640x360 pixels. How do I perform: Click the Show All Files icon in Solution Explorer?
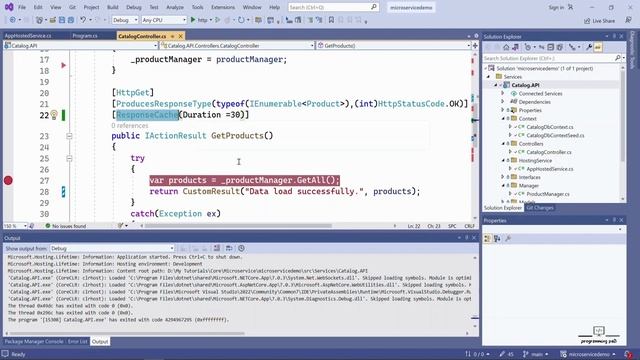click(x=560, y=47)
